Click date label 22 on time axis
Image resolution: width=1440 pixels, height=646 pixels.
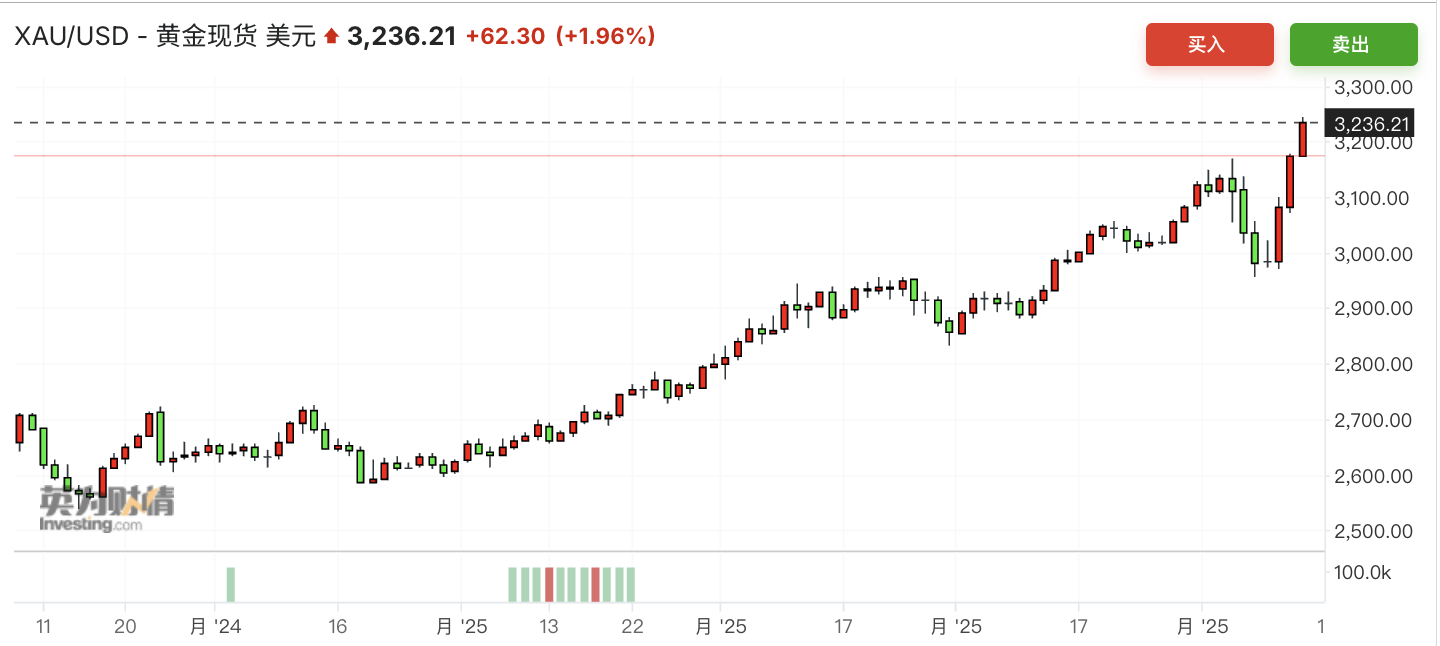click(x=632, y=627)
